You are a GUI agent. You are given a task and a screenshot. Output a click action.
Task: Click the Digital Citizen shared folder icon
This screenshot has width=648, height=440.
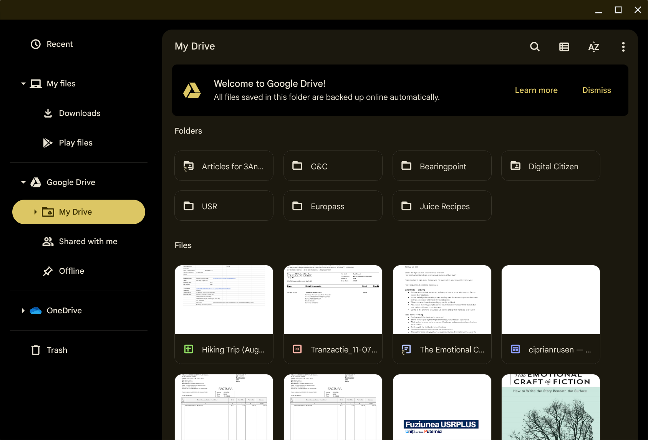point(515,166)
